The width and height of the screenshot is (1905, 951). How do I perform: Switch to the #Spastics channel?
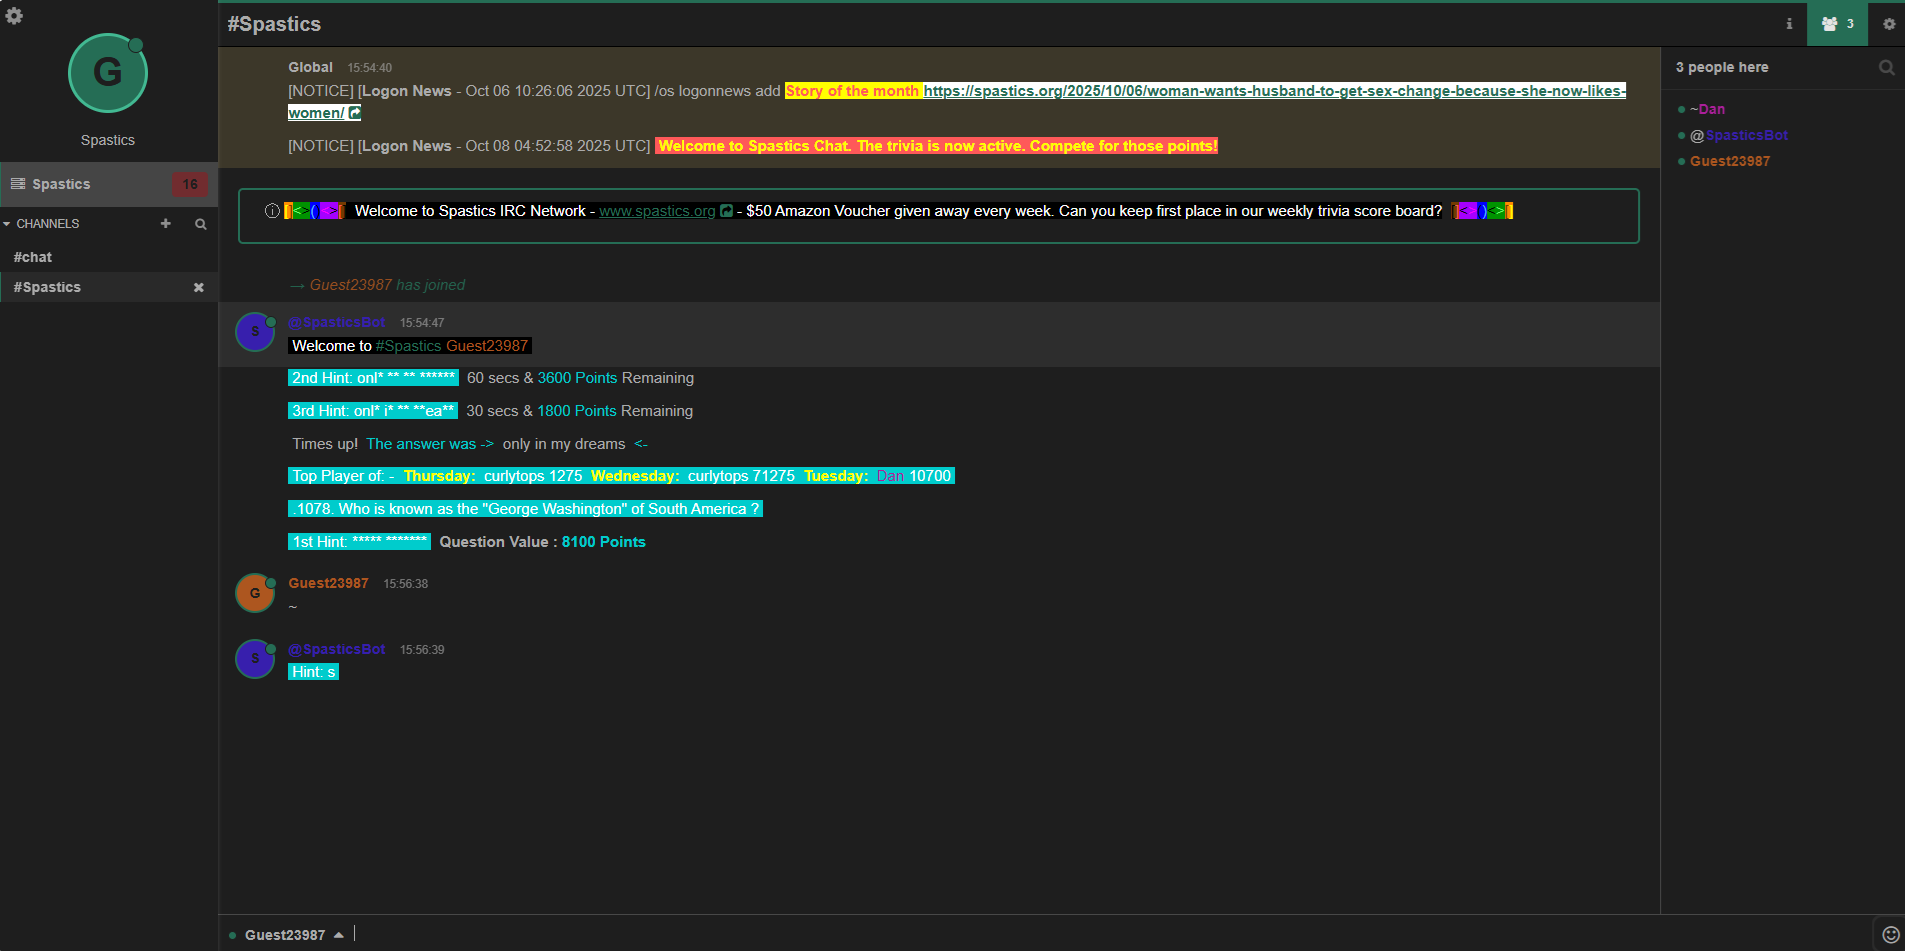click(47, 288)
